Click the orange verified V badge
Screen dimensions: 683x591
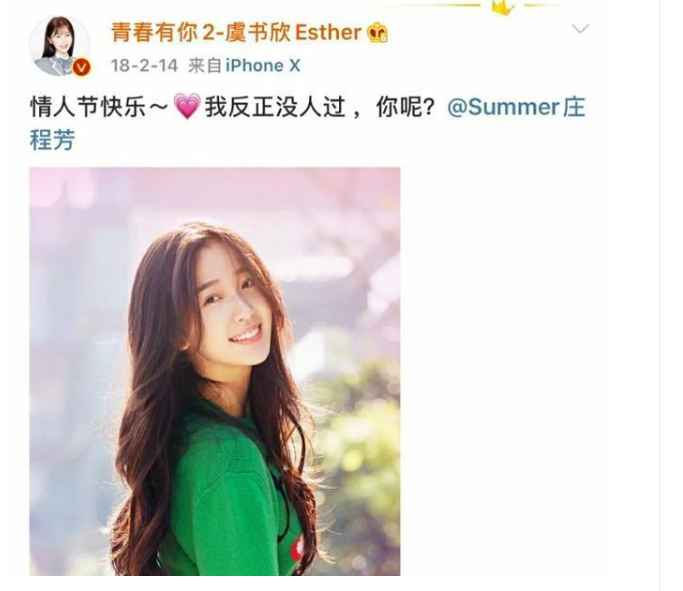click(x=81, y=68)
